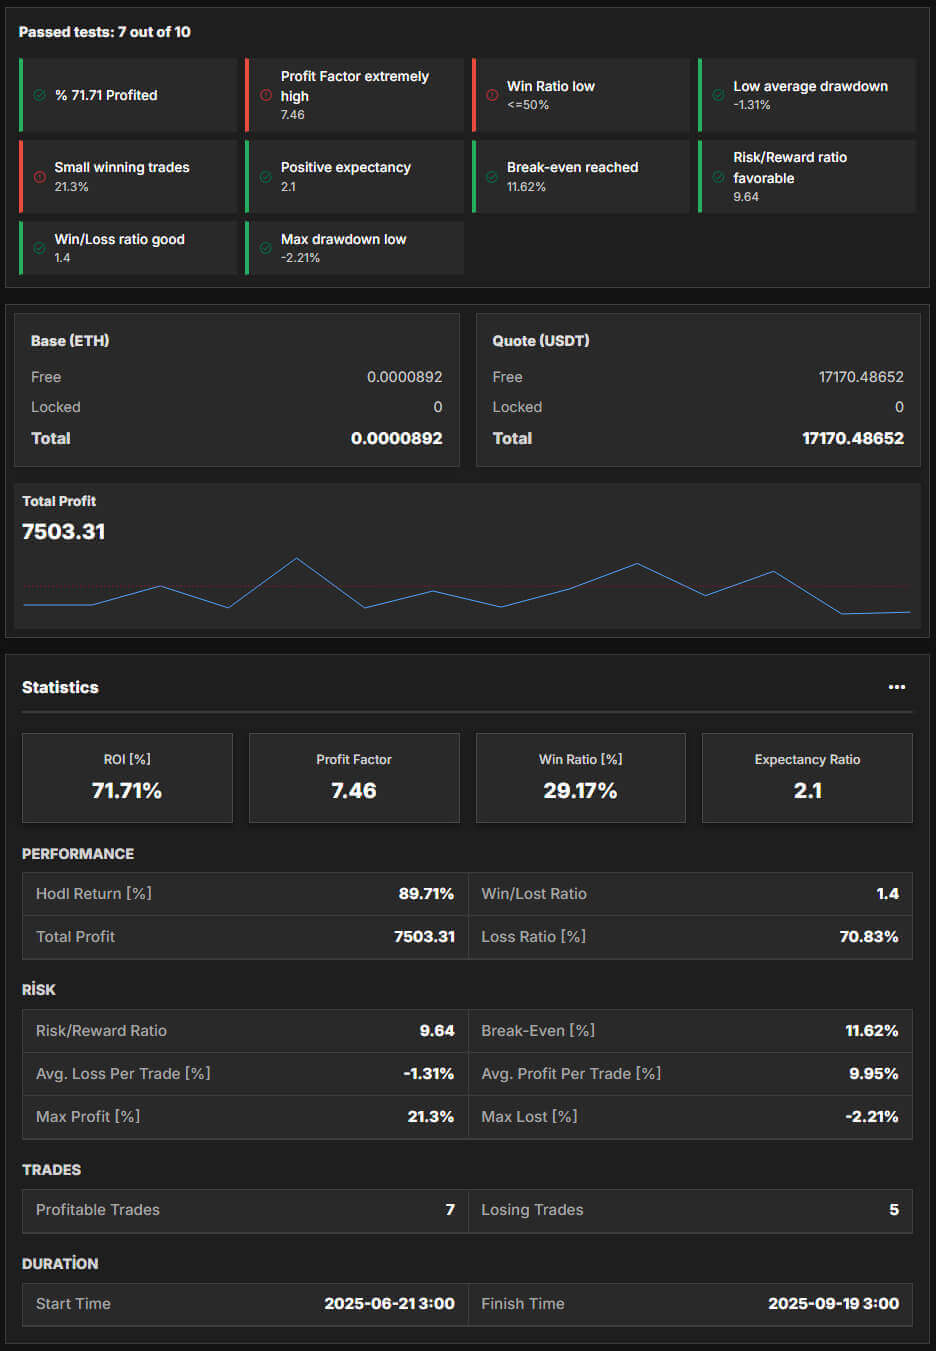Click the Quote (USDT) Free balance amount

(860, 377)
